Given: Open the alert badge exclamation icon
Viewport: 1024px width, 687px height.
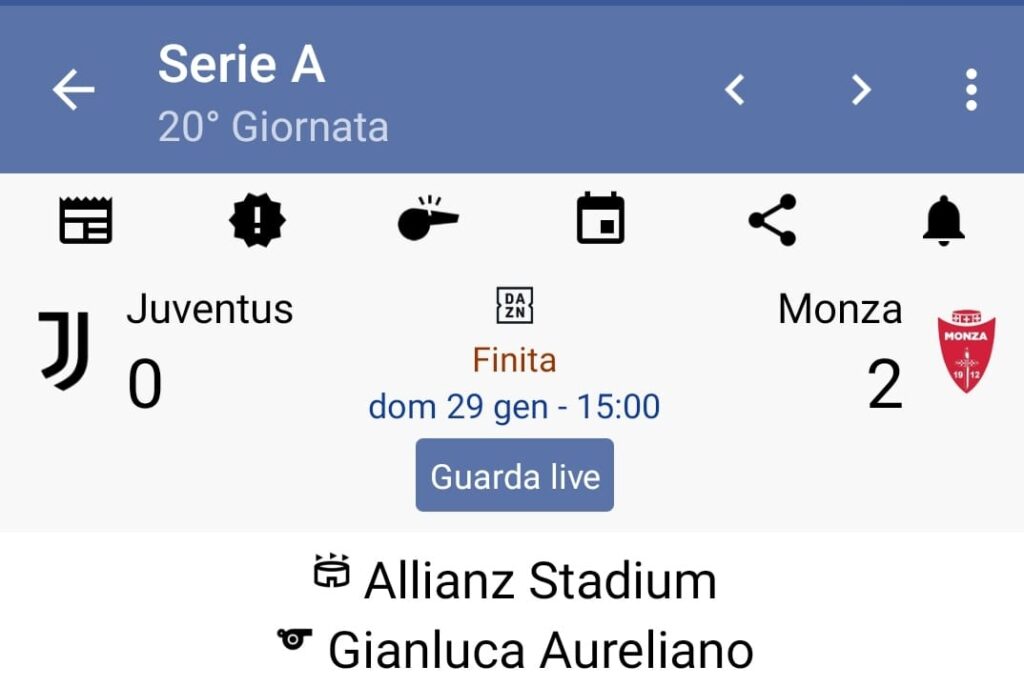Looking at the screenshot, I should pos(257,220).
